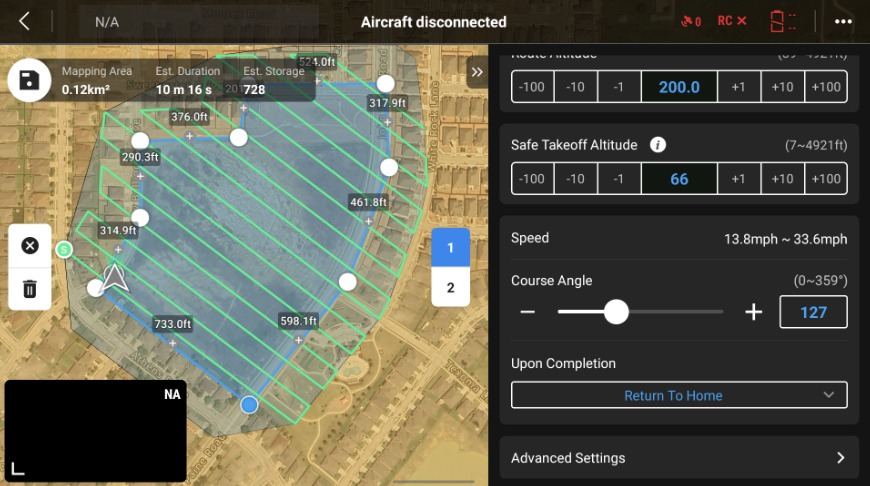Select the green S start point marker
This screenshot has width=870, height=486.
(64, 250)
